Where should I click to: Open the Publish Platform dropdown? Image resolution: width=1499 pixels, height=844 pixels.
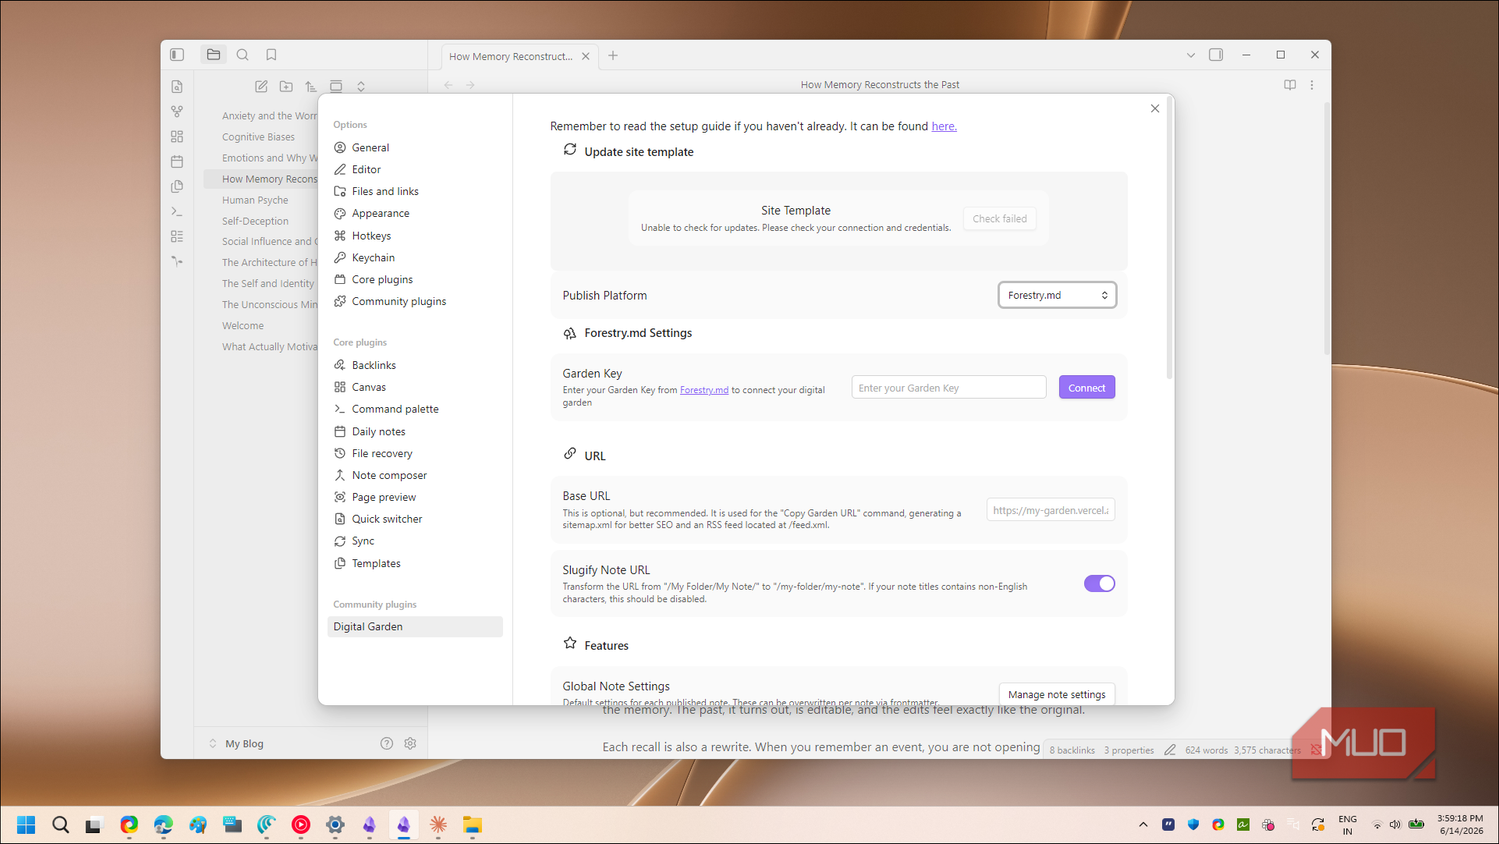click(x=1057, y=295)
